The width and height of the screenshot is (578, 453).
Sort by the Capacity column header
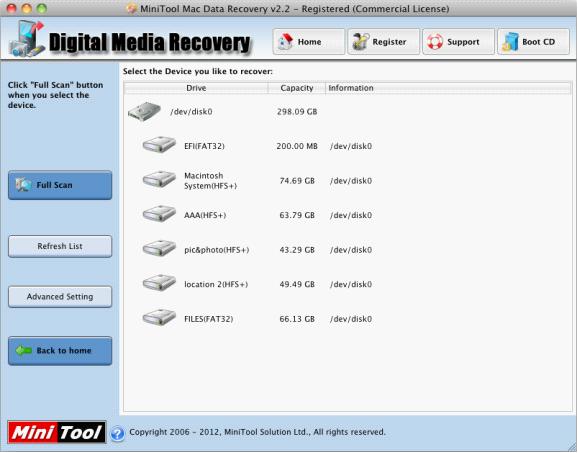click(x=297, y=88)
